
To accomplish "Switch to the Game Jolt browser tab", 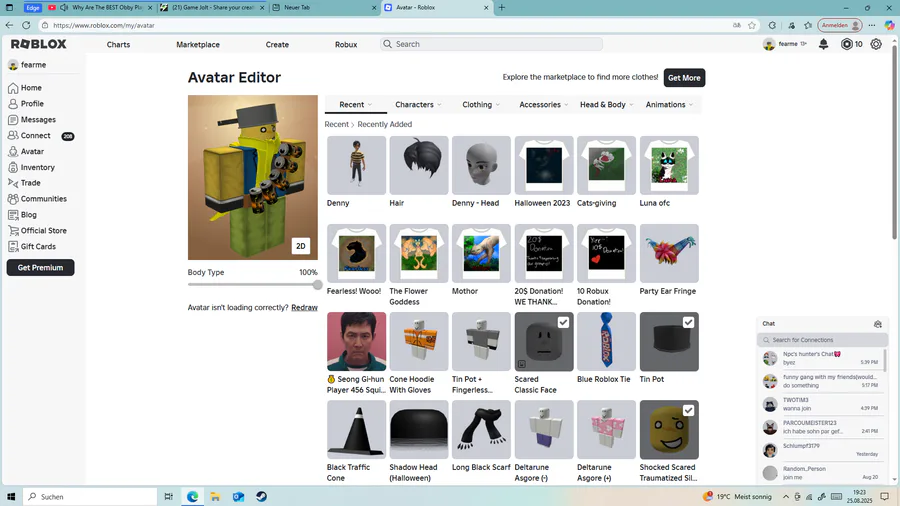I will 212,7.
